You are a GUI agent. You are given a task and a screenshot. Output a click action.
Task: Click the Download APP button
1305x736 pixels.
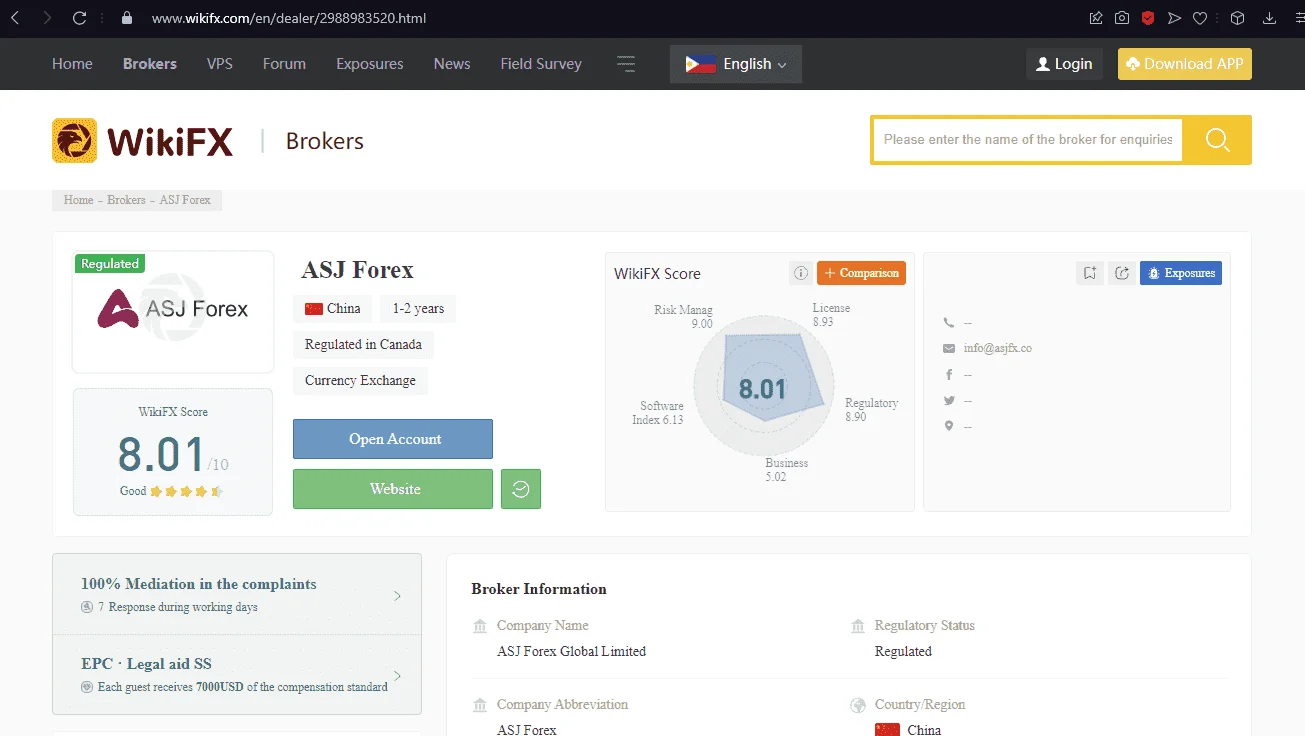coord(1185,64)
